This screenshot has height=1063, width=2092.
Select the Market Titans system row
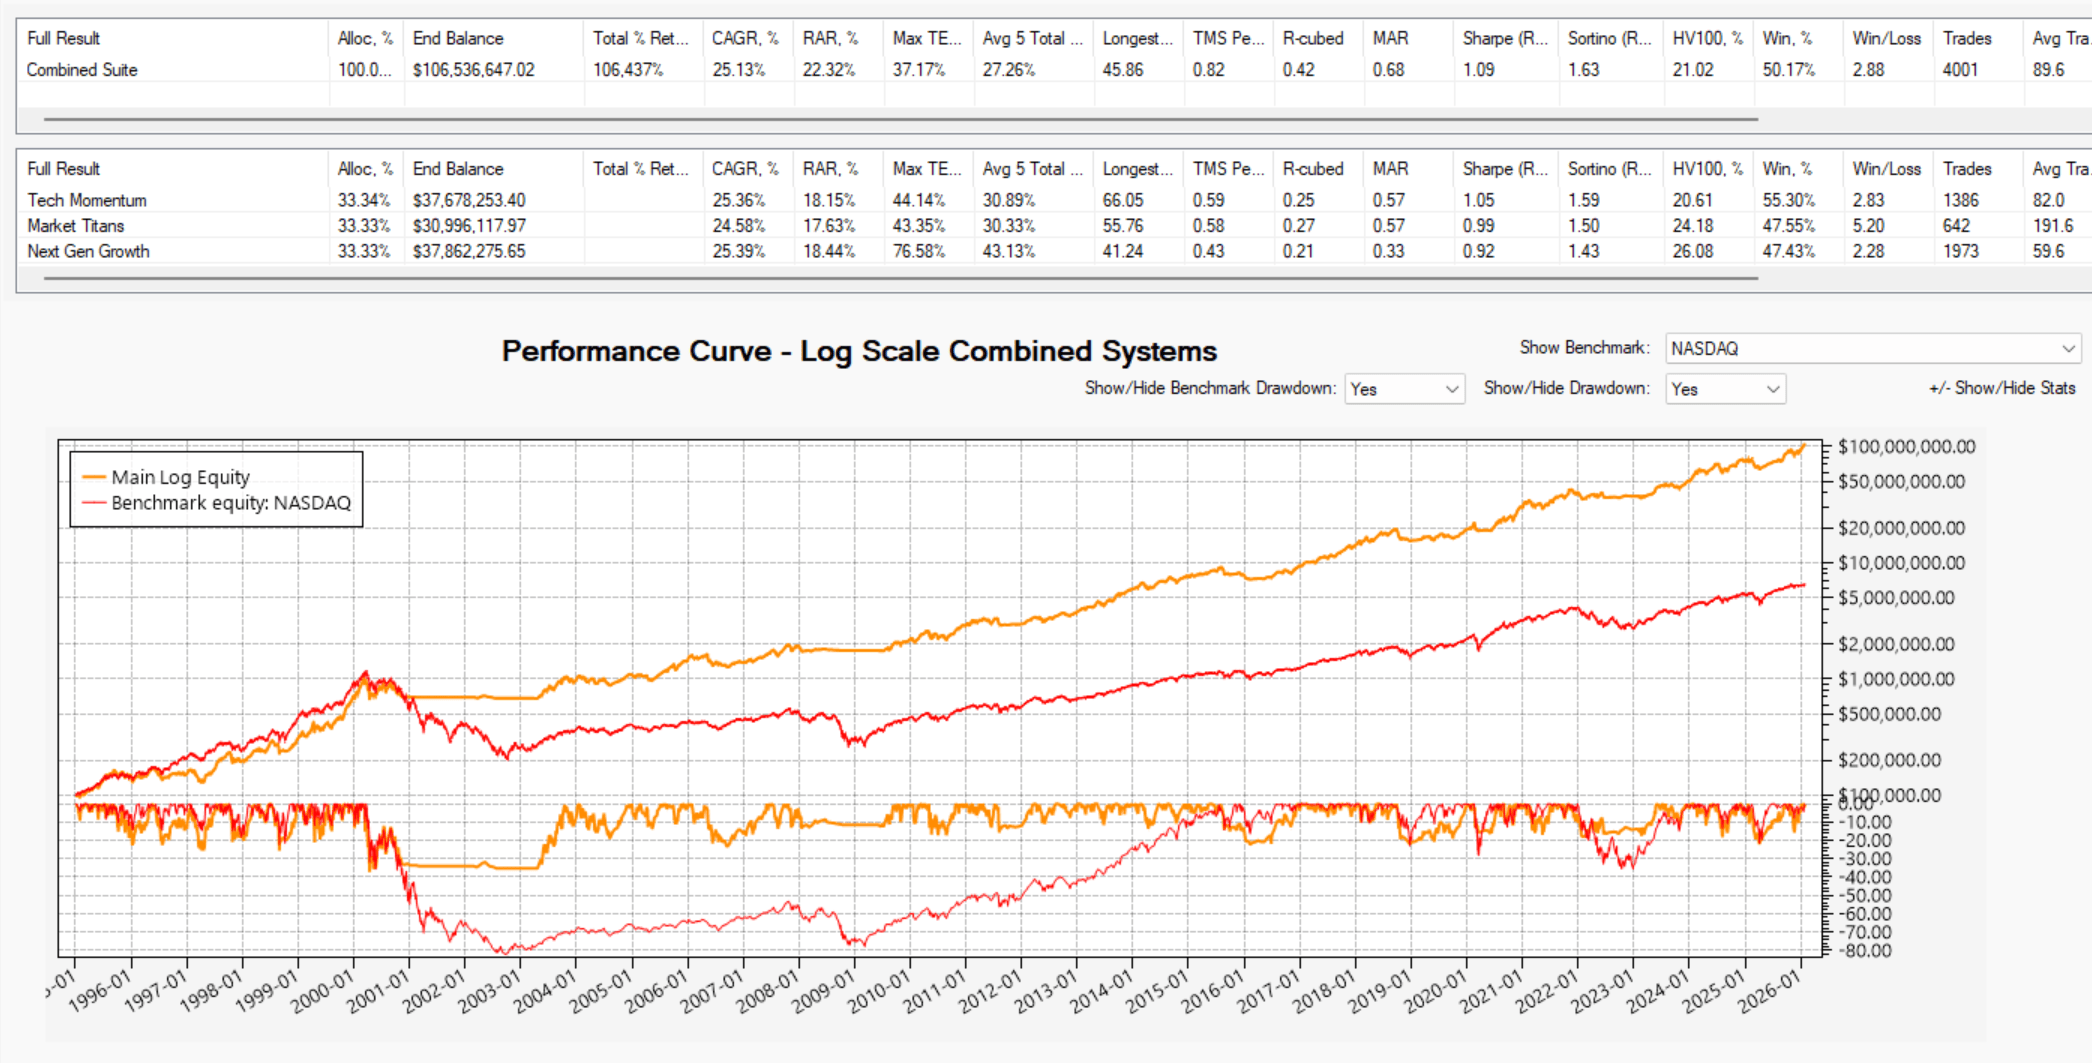(x=76, y=226)
